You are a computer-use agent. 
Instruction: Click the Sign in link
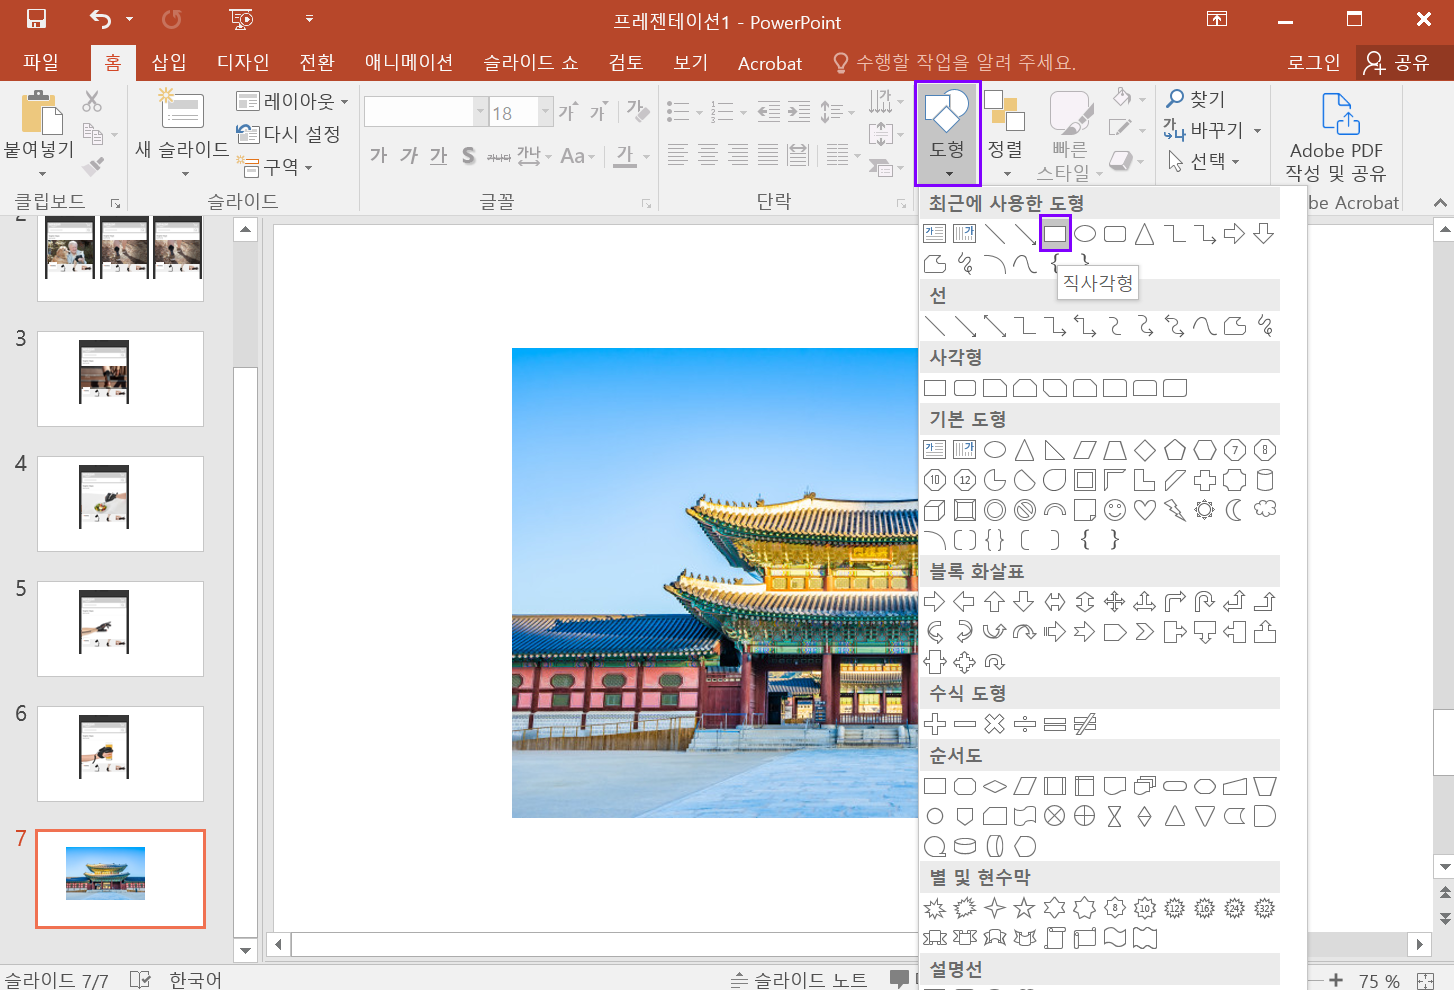1313,63
